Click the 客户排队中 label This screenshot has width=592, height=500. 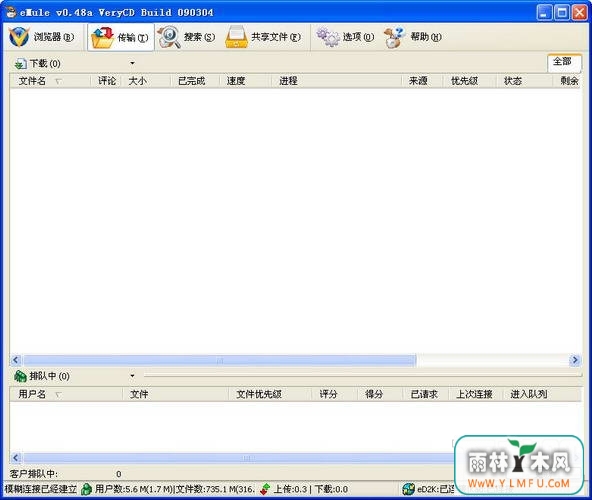[x=34, y=474]
